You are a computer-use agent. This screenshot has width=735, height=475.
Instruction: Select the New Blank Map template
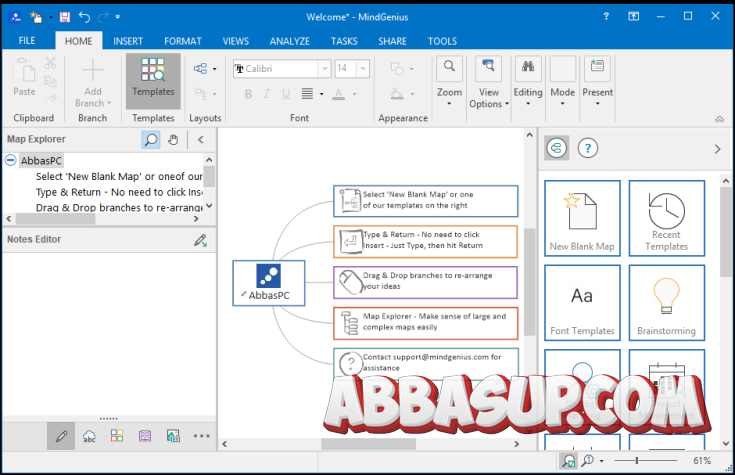tap(582, 219)
